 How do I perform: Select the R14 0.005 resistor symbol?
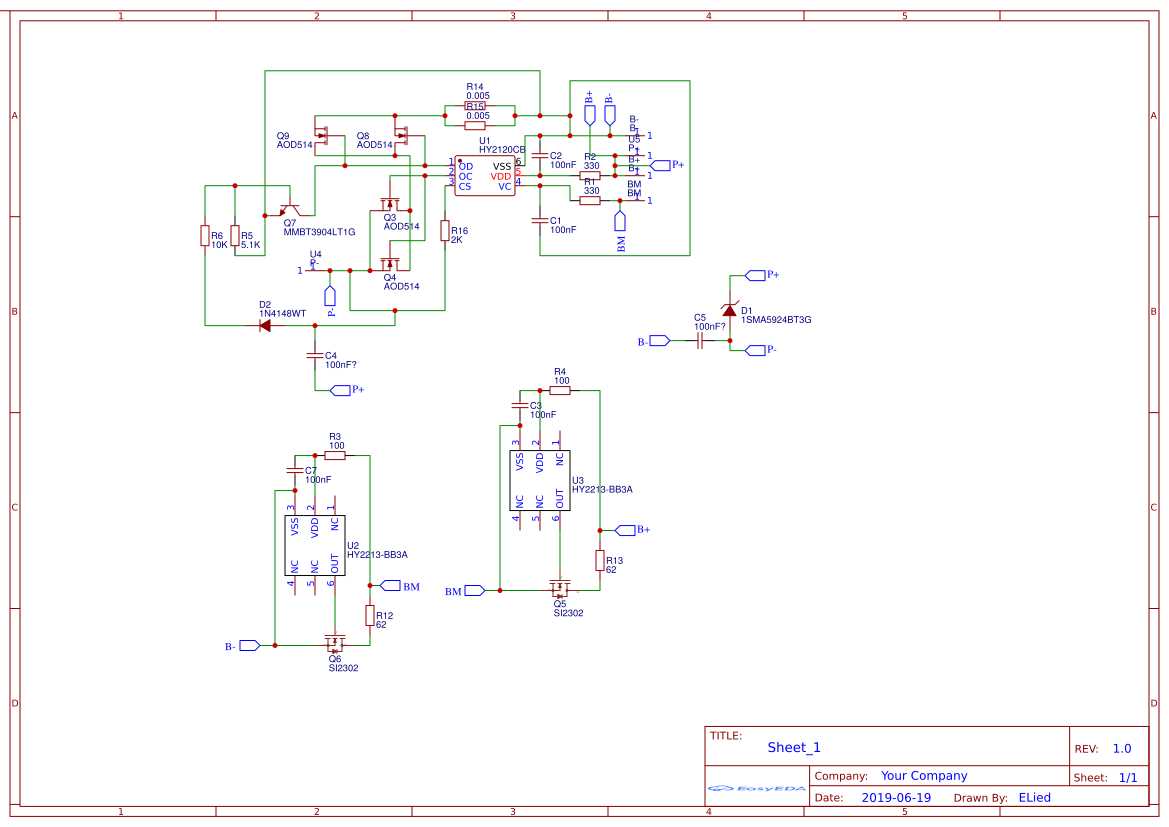[x=475, y=106]
